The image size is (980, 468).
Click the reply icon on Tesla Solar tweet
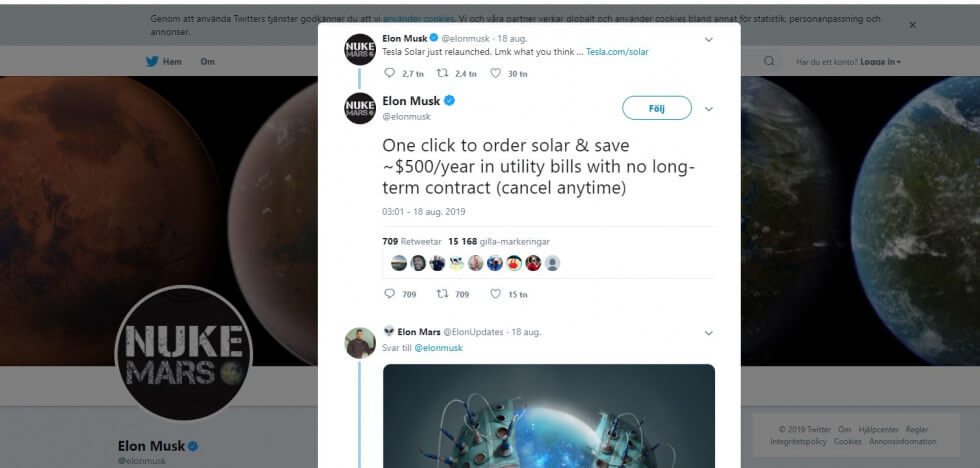coord(390,73)
